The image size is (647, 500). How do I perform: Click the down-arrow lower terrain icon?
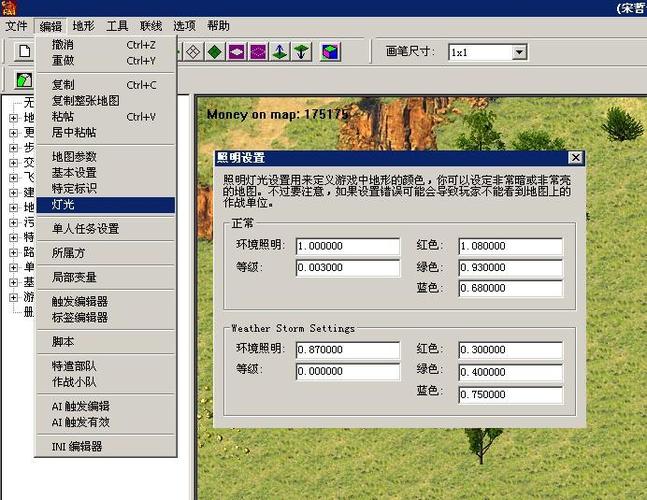301,51
